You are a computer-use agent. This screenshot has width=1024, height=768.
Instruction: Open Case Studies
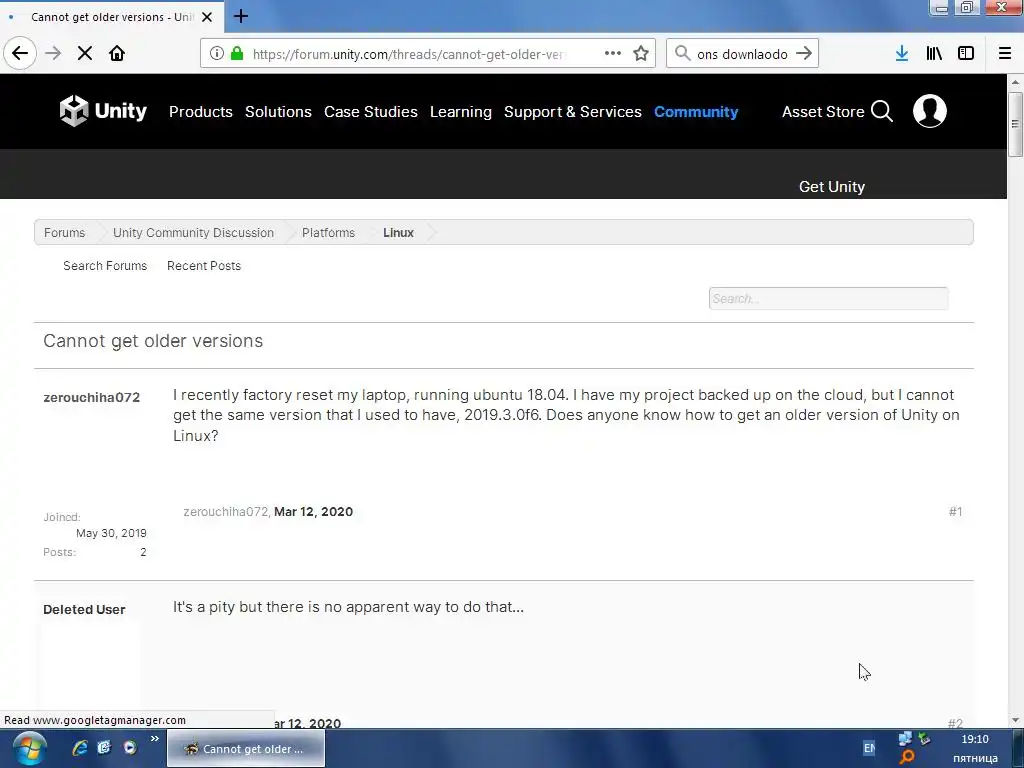pyautogui.click(x=371, y=112)
